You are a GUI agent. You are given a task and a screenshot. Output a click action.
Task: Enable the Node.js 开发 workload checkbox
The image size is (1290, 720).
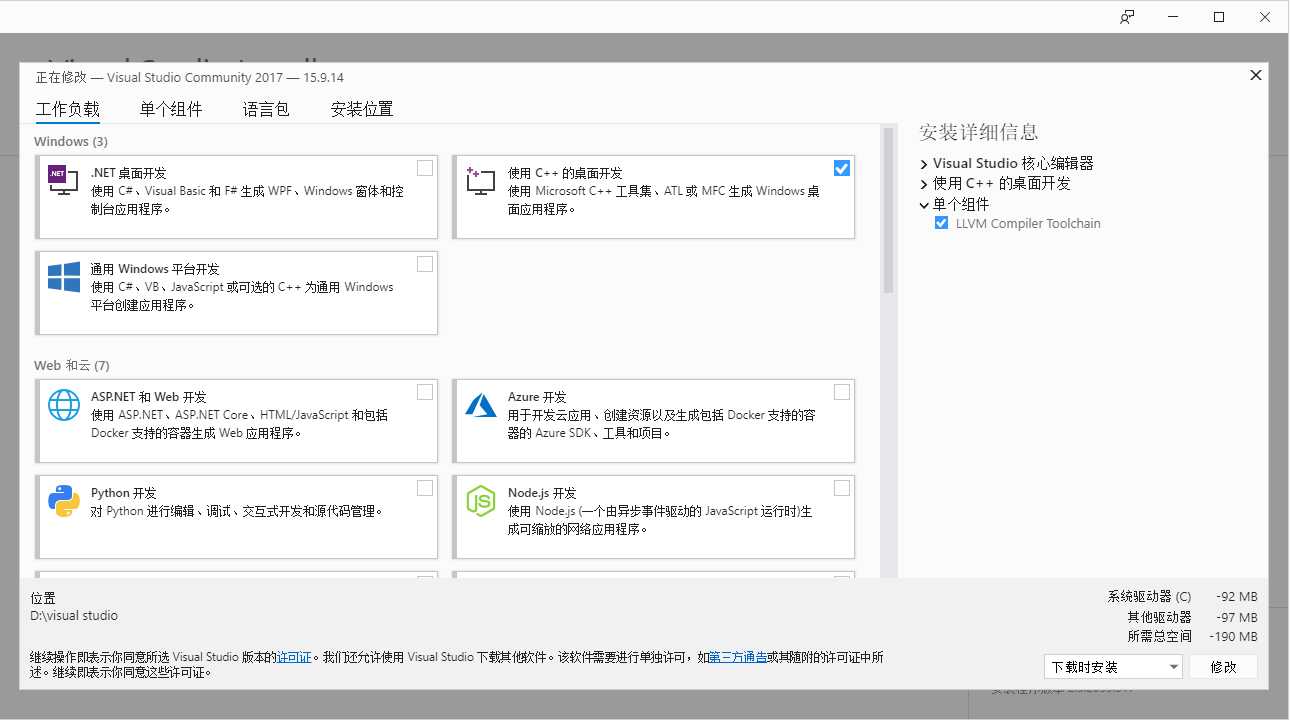[x=842, y=488]
